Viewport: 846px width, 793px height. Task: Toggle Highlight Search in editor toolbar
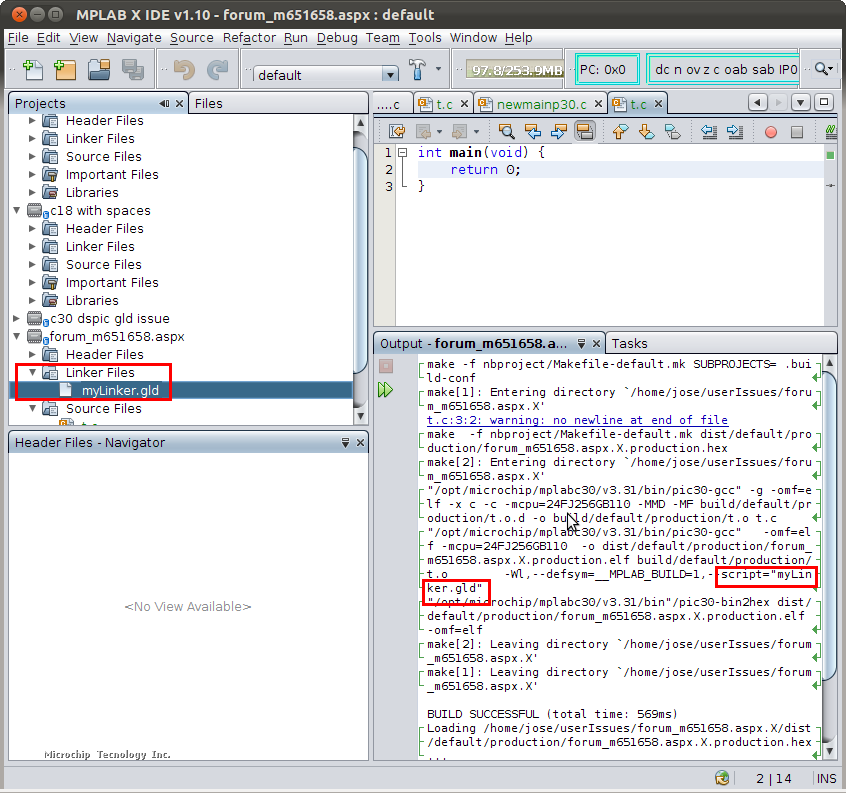(x=585, y=132)
